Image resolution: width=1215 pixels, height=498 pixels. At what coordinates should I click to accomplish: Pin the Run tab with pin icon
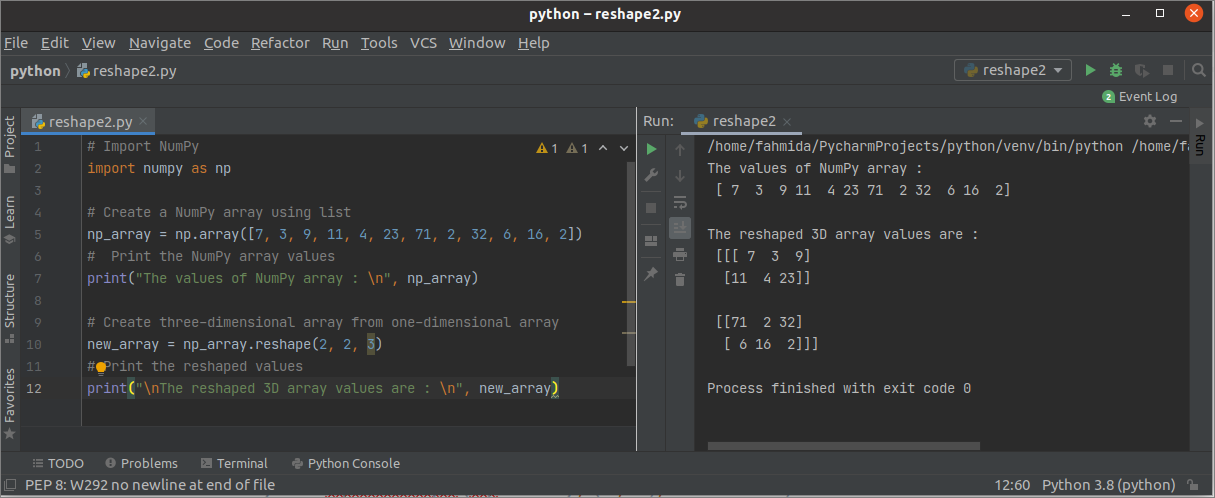(651, 272)
